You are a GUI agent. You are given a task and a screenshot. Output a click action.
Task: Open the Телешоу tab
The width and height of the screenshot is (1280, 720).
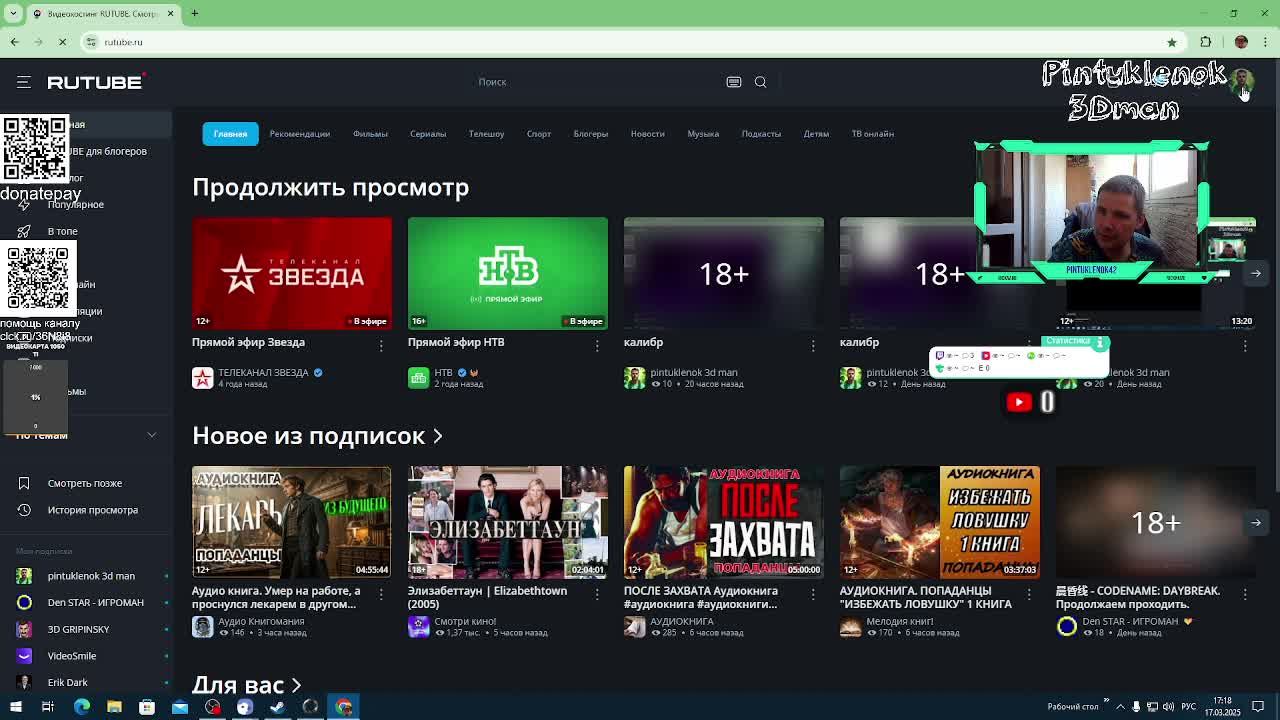click(x=486, y=133)
